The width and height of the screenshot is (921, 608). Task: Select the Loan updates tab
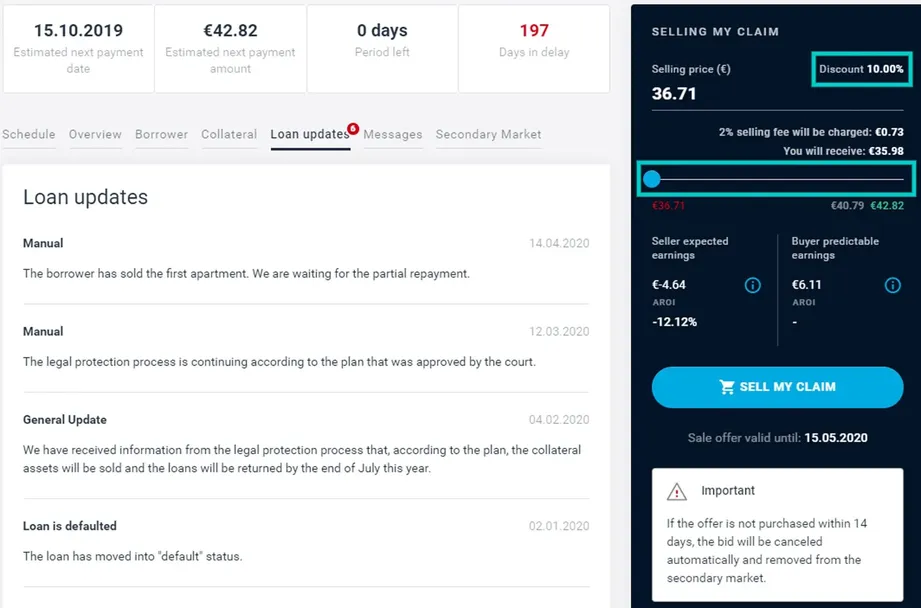310,135
